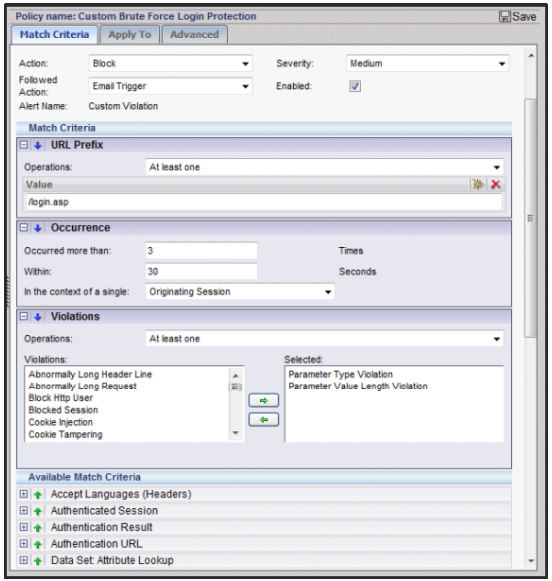Click the add new URL Prefix value icon
Image resolution: width=552 pixels, height=581 pixels.
[x=478, y=184]
